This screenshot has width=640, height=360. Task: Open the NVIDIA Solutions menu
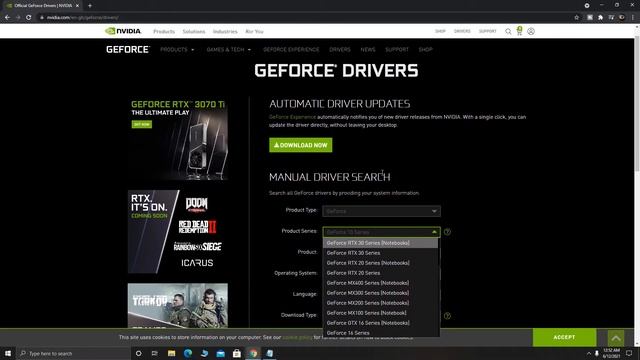[193, 31]
